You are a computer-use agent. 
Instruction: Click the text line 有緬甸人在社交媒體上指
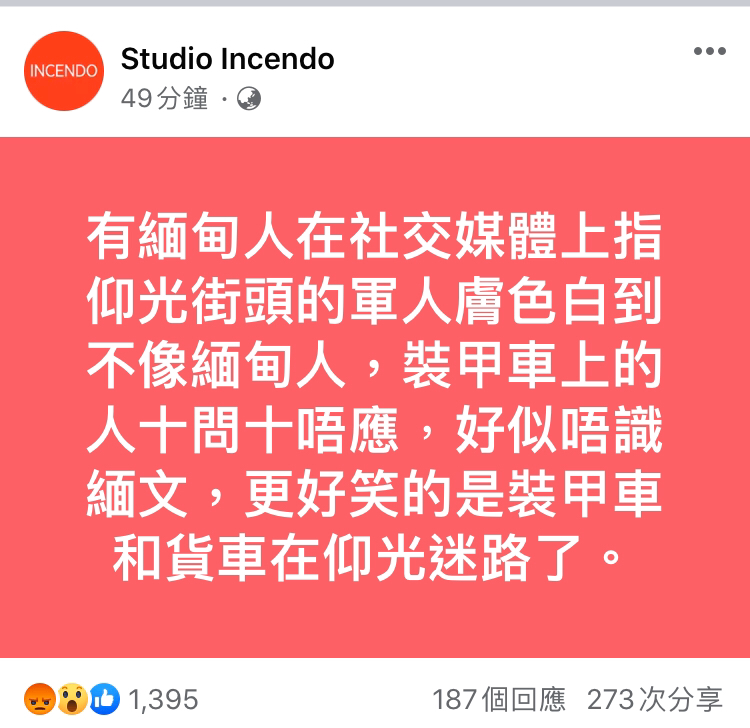375,236
